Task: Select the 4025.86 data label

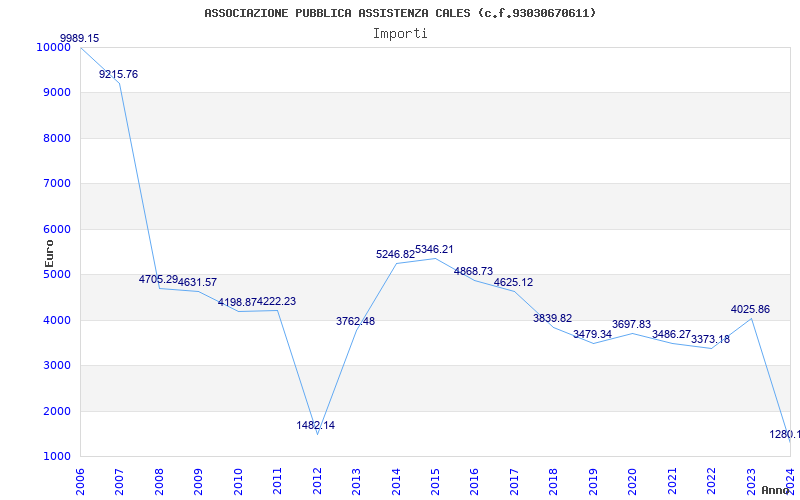Action: tap(751, 310)
